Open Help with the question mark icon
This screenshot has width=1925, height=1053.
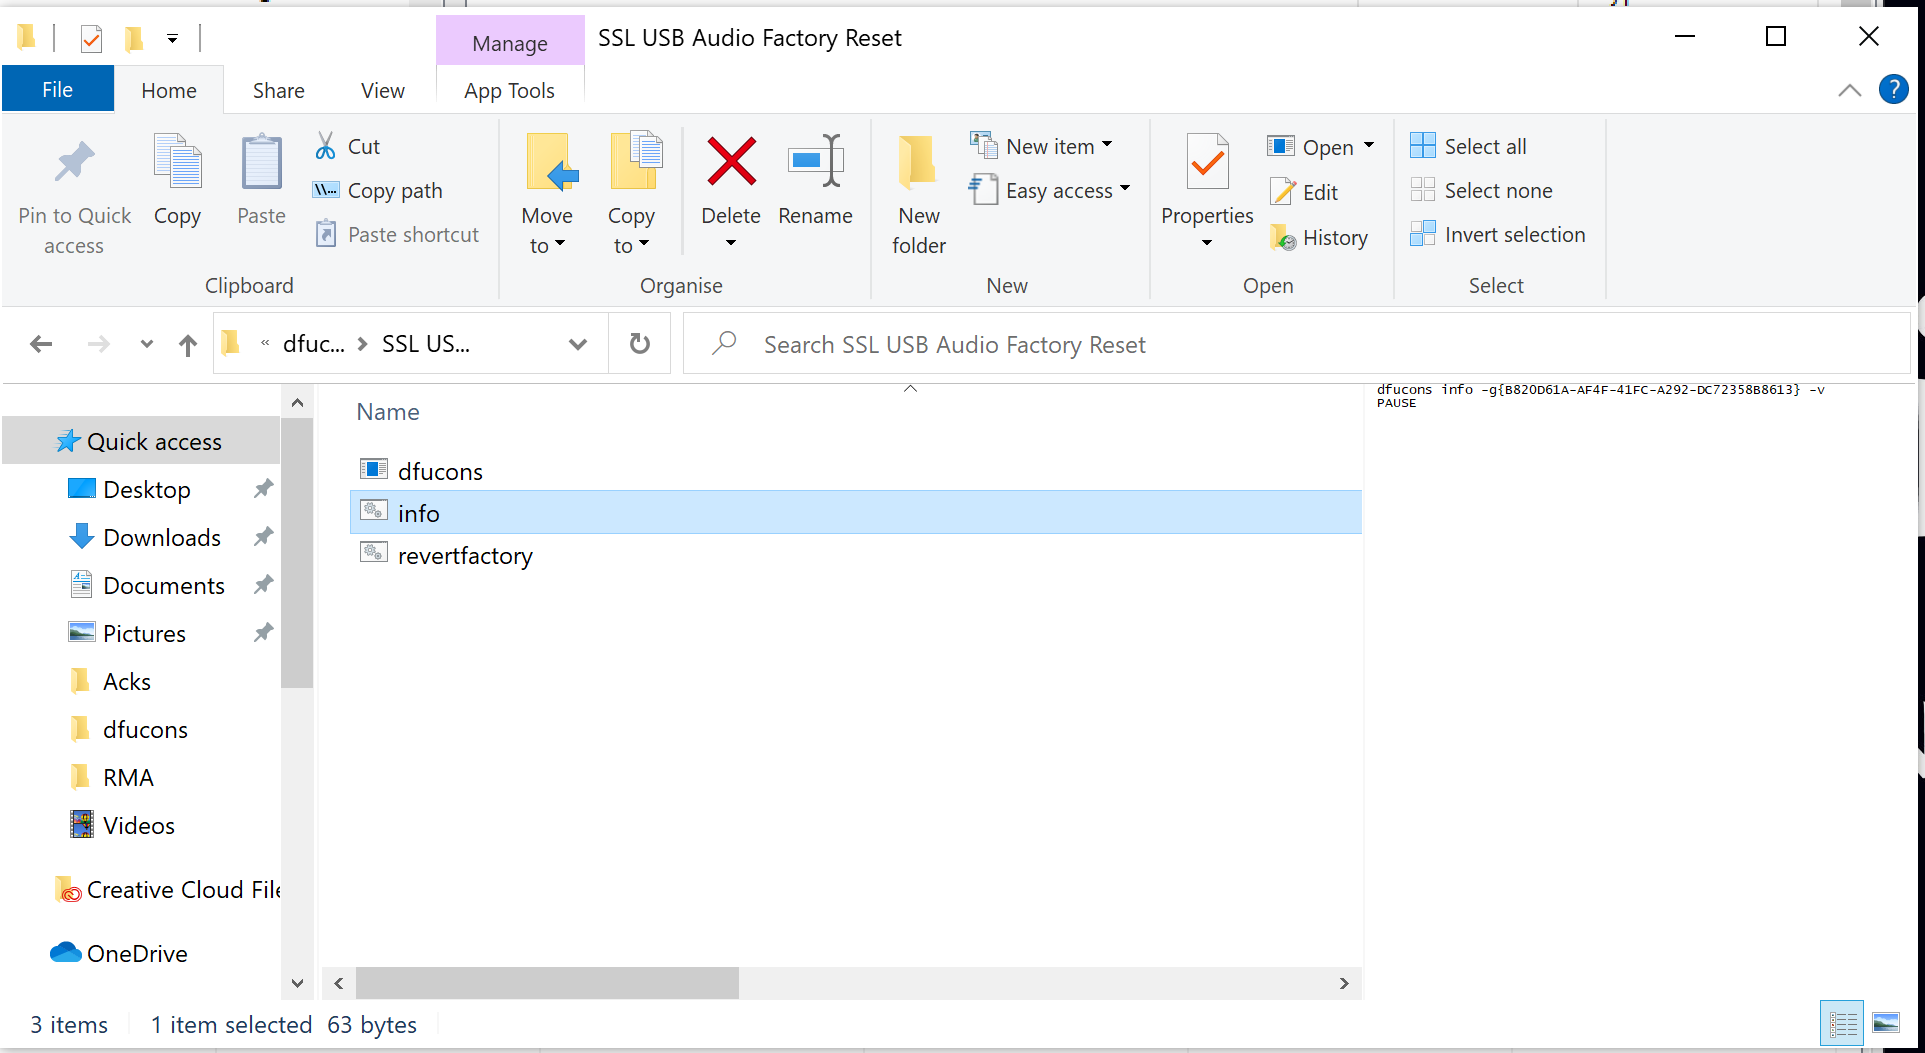click(x=1894, y=89)
